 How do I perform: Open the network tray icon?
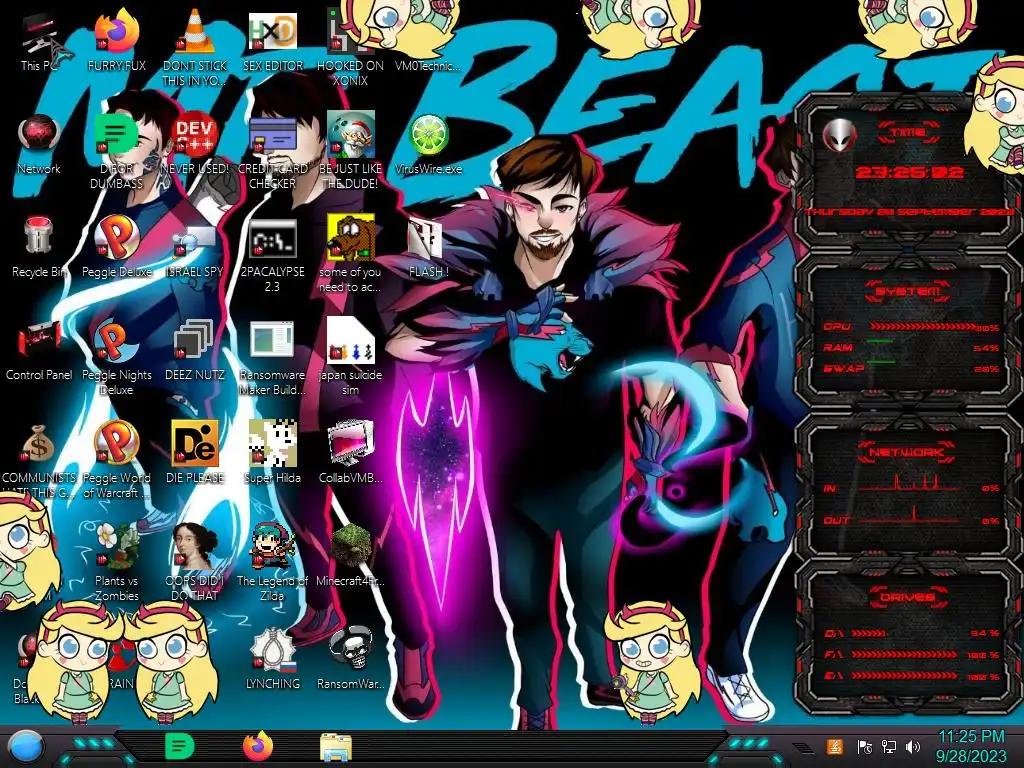[889, 746]
